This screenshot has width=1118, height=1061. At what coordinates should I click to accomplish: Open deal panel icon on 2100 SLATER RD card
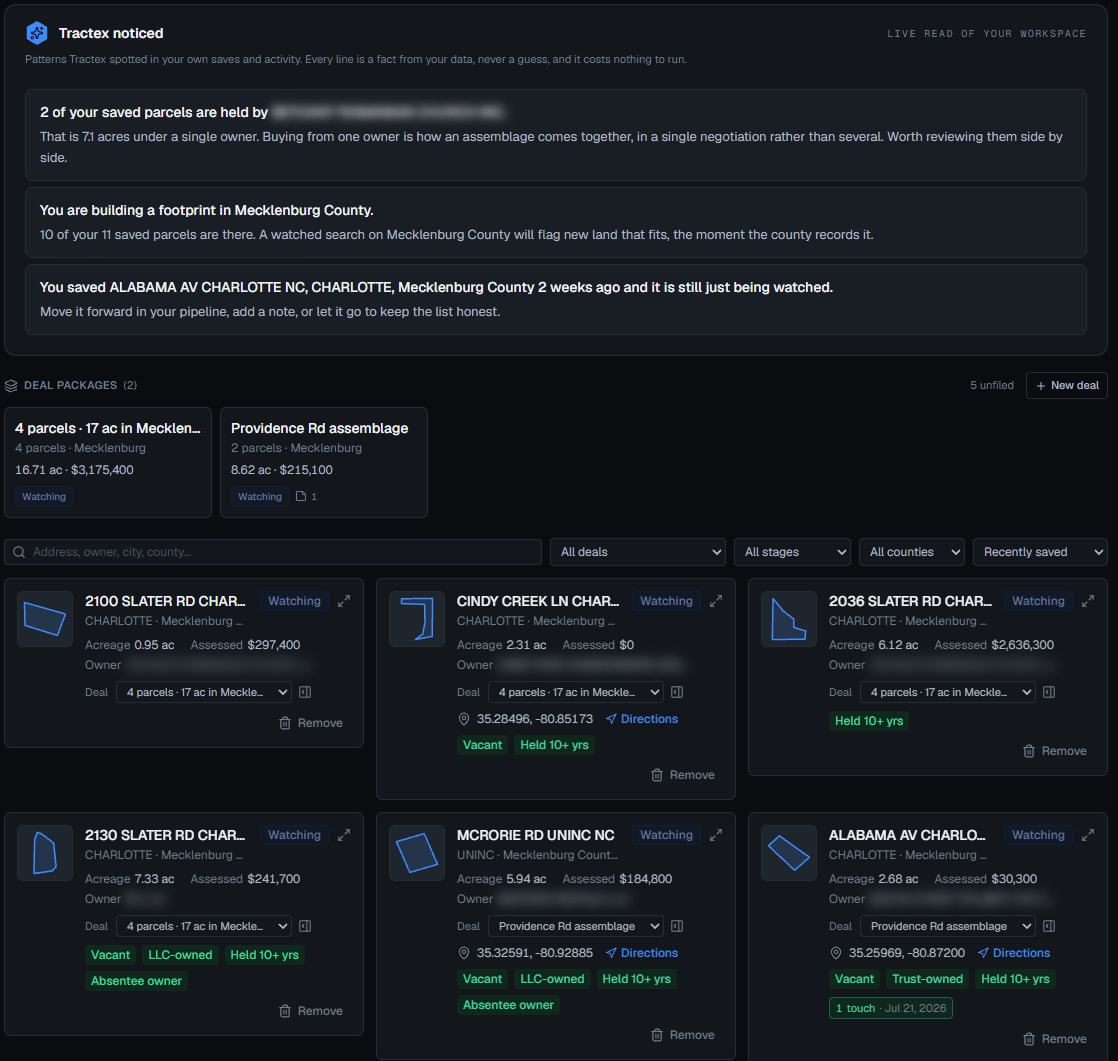[x=305, y=692]
